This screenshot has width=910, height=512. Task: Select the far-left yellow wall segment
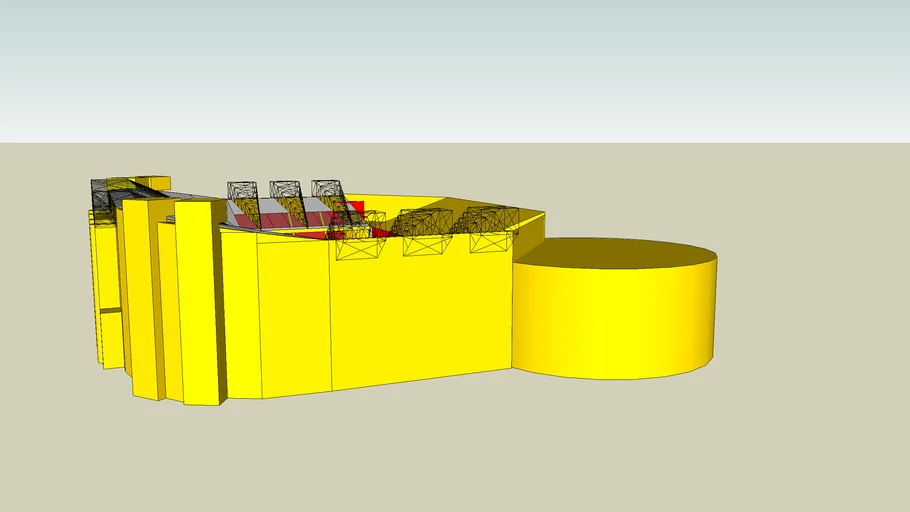coord(107,290)
